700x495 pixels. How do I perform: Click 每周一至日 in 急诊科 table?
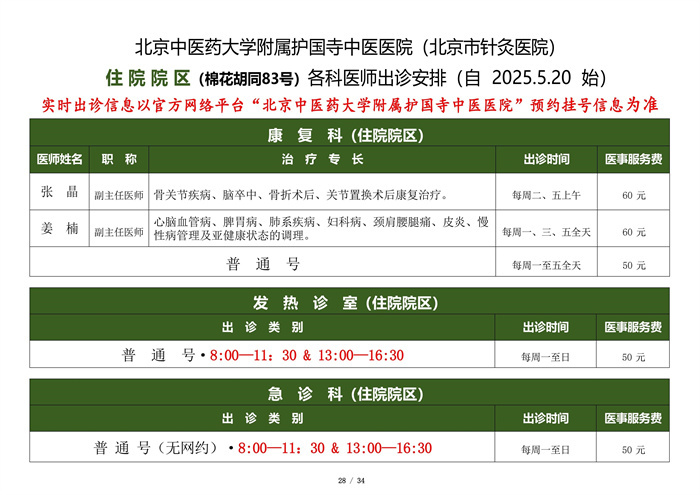click(x=546, y=450)
